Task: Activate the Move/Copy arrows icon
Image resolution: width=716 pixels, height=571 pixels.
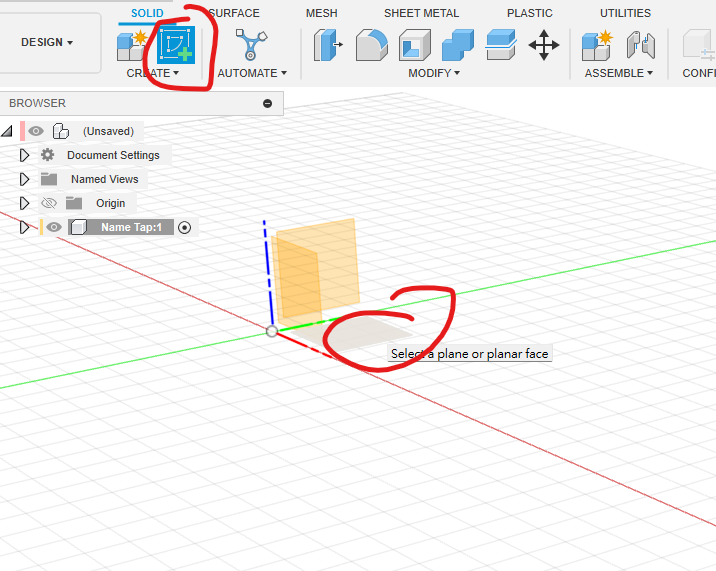Action: [544, 45]
